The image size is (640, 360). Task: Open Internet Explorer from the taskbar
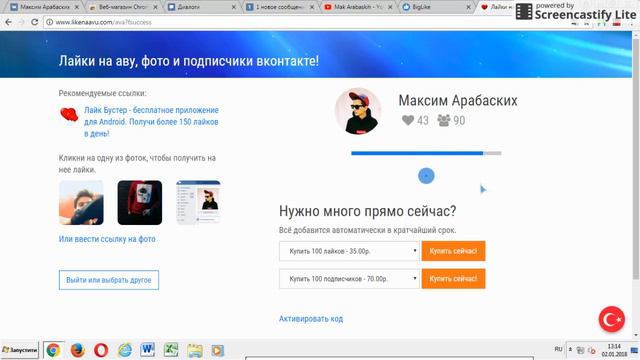tap(125, 350)
